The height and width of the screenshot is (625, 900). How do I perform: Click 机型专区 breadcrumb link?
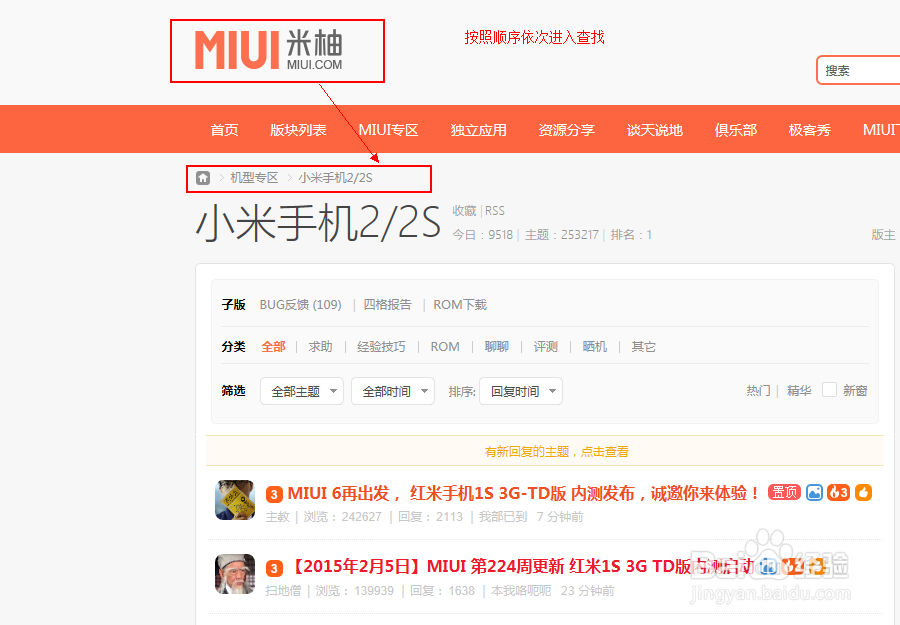[254, 178]
